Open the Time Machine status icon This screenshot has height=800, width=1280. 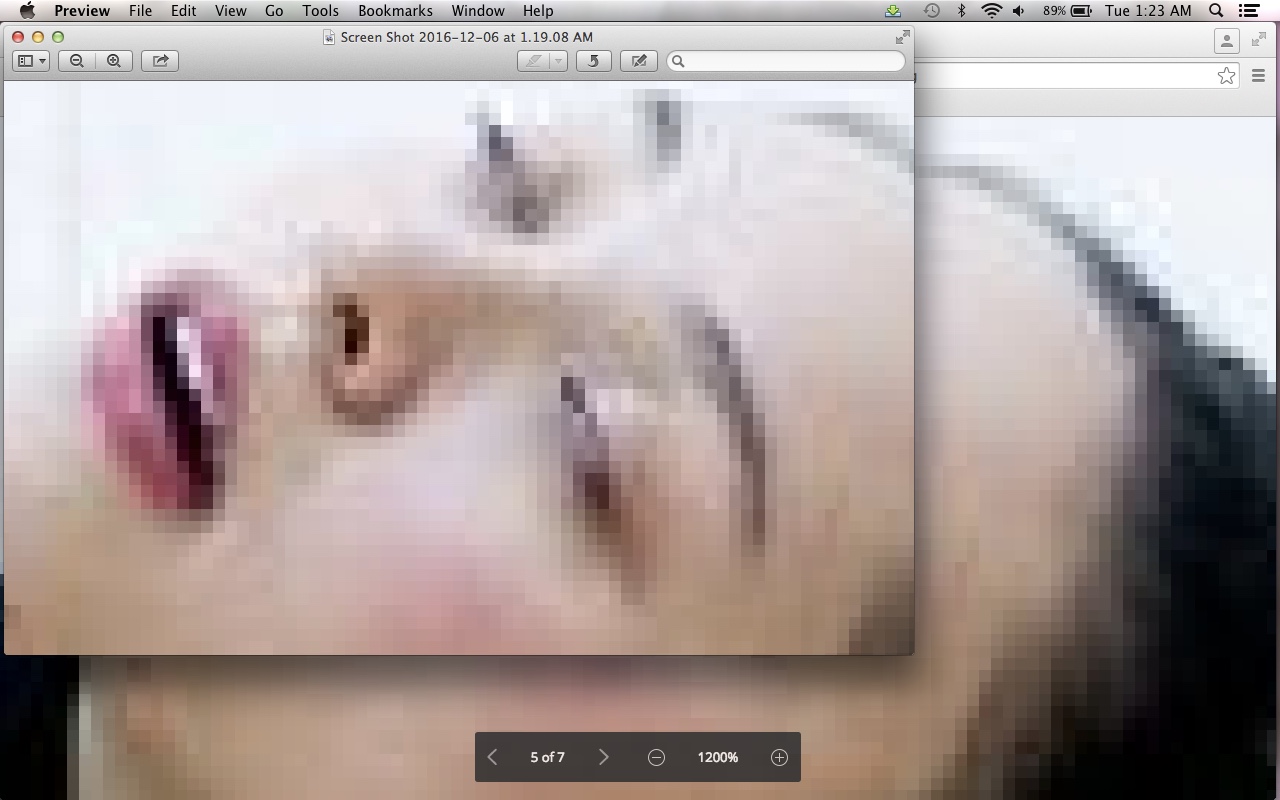931,11
